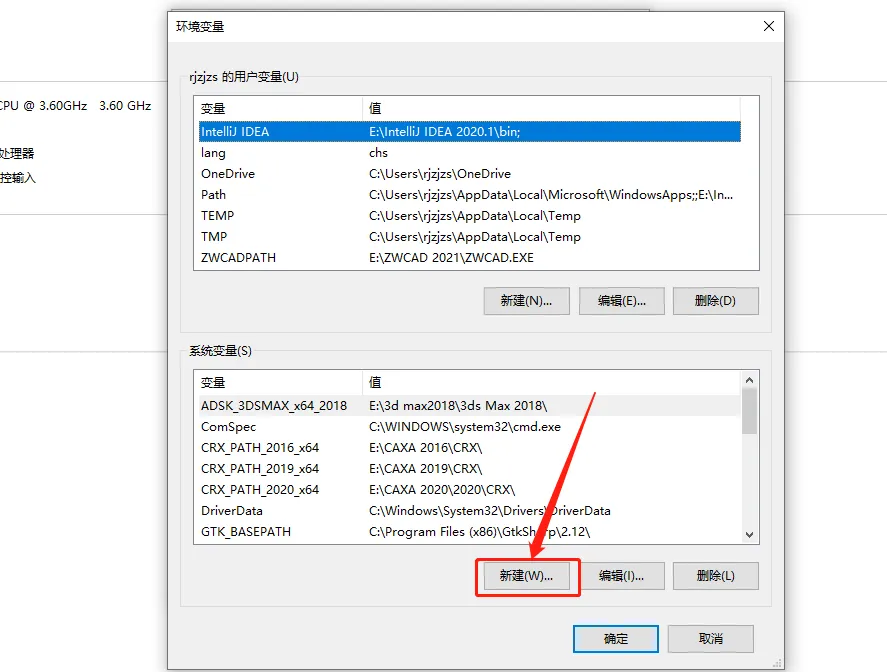Select the GTK_BASEPATH system variable
887x672 pixels.
click(470, 532)
